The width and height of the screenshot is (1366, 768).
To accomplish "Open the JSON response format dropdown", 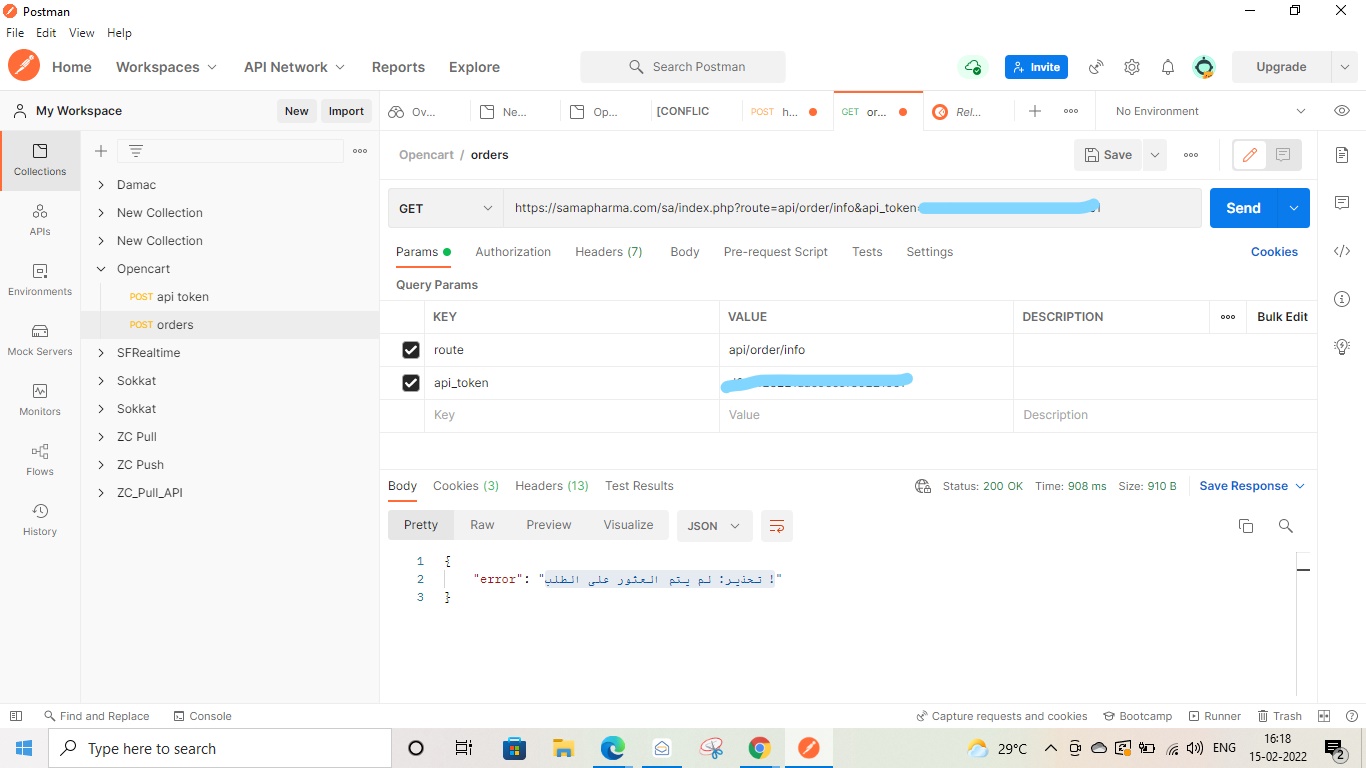I will click(x=714, y=526).
